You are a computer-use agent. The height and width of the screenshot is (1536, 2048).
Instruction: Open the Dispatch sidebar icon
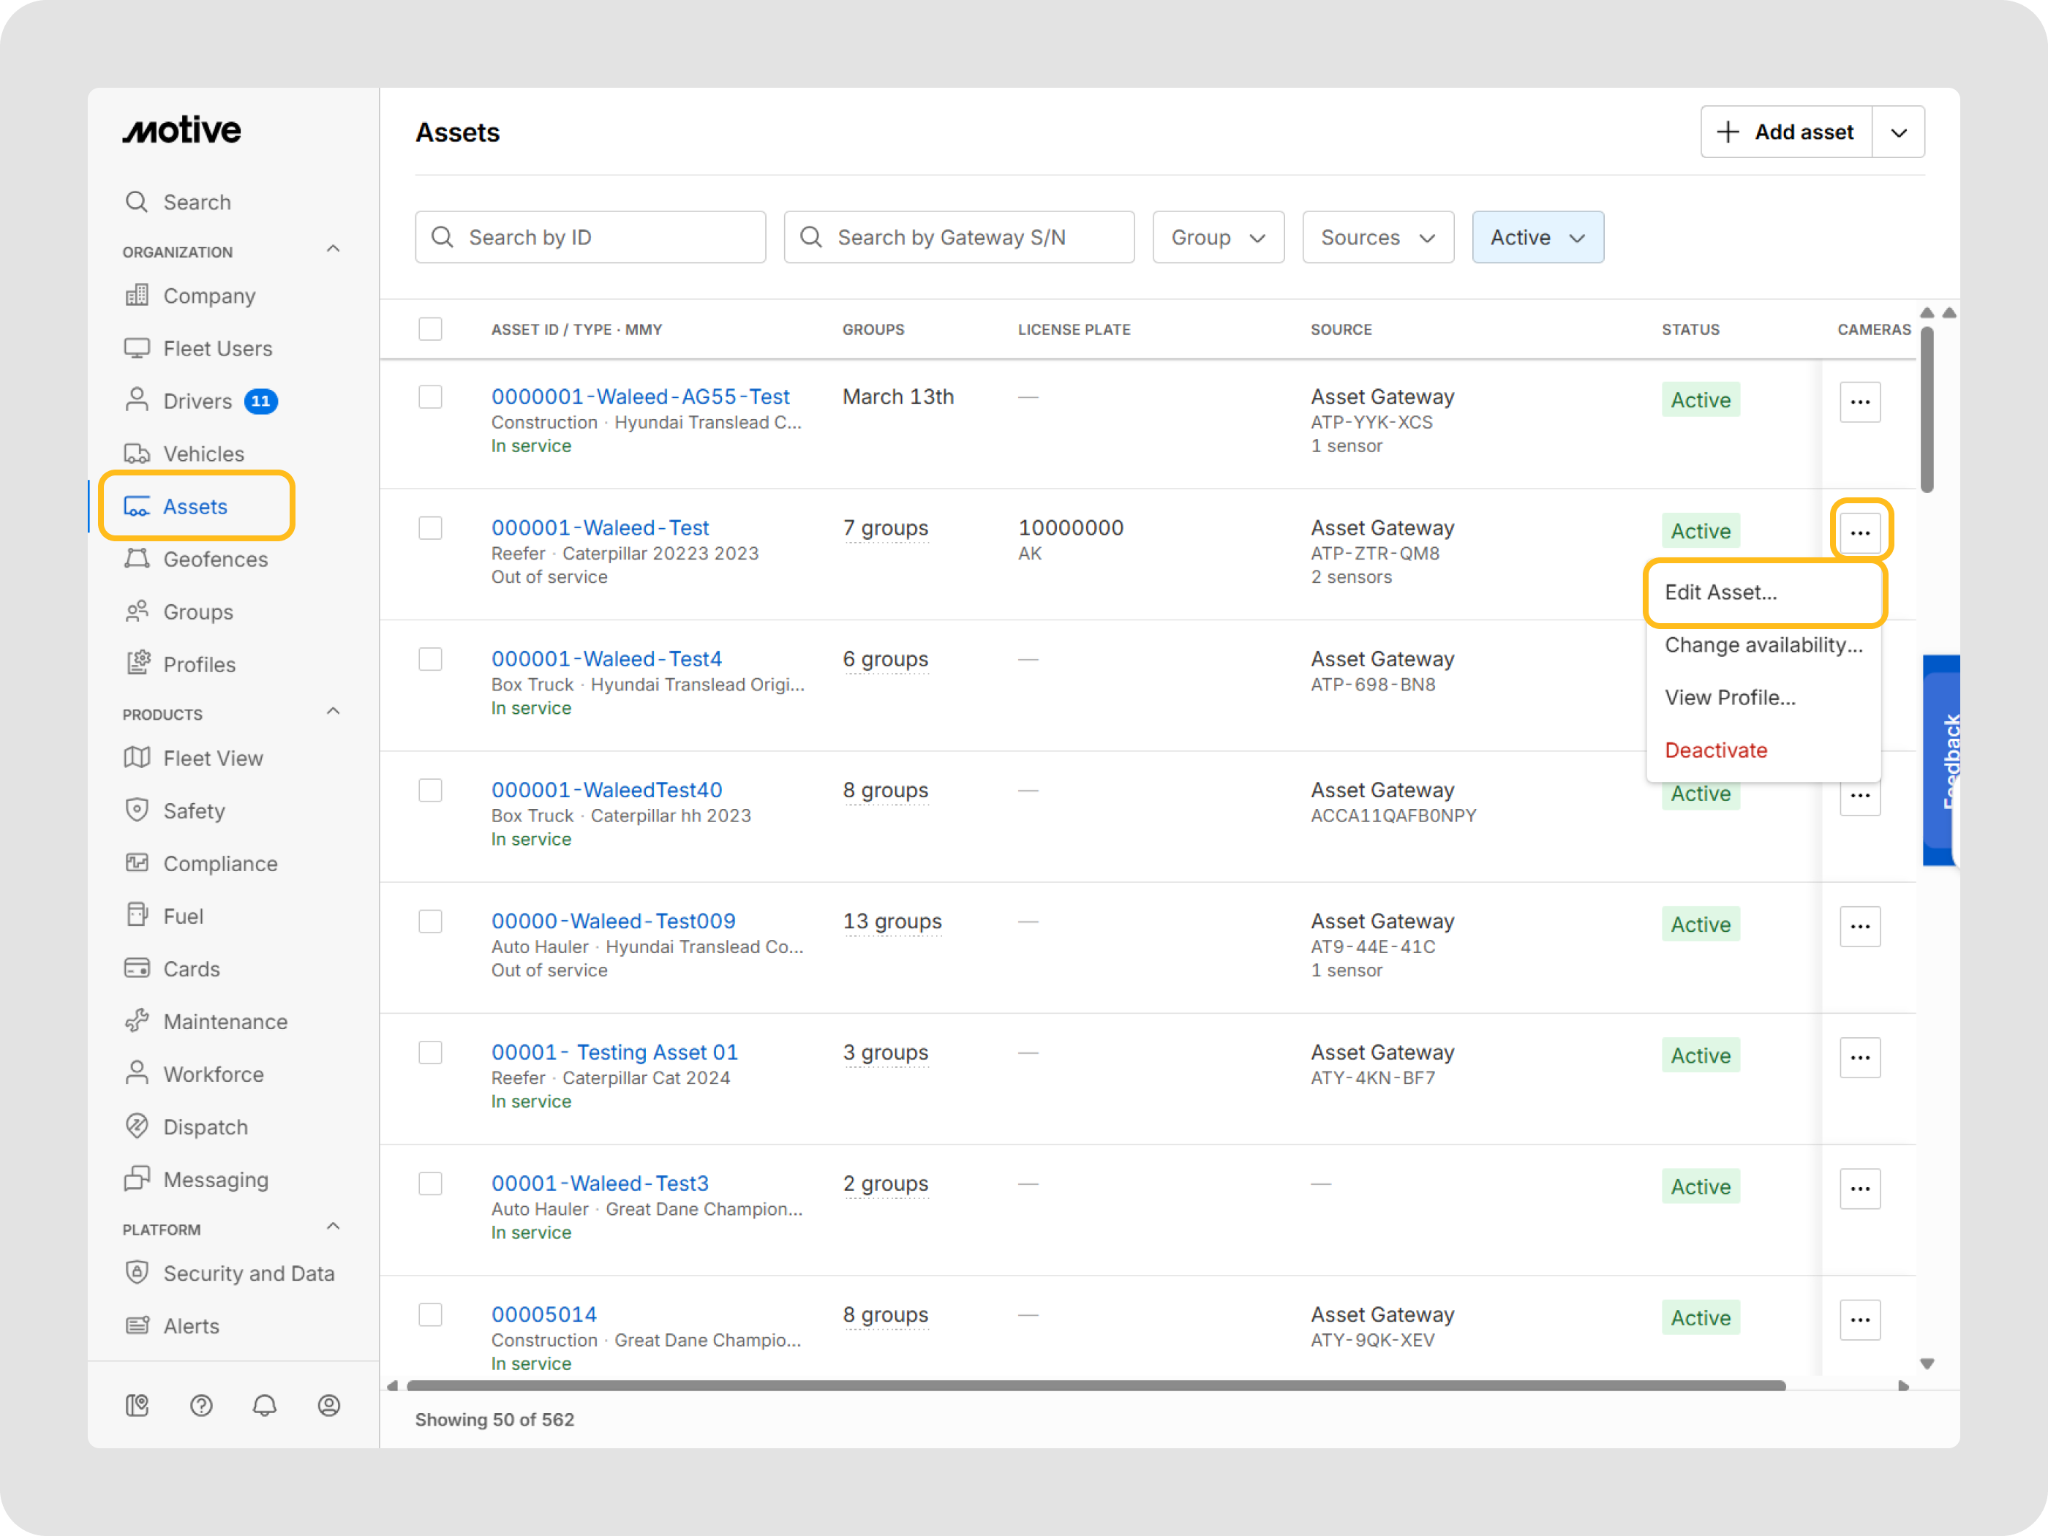(x=137, y=1126)
